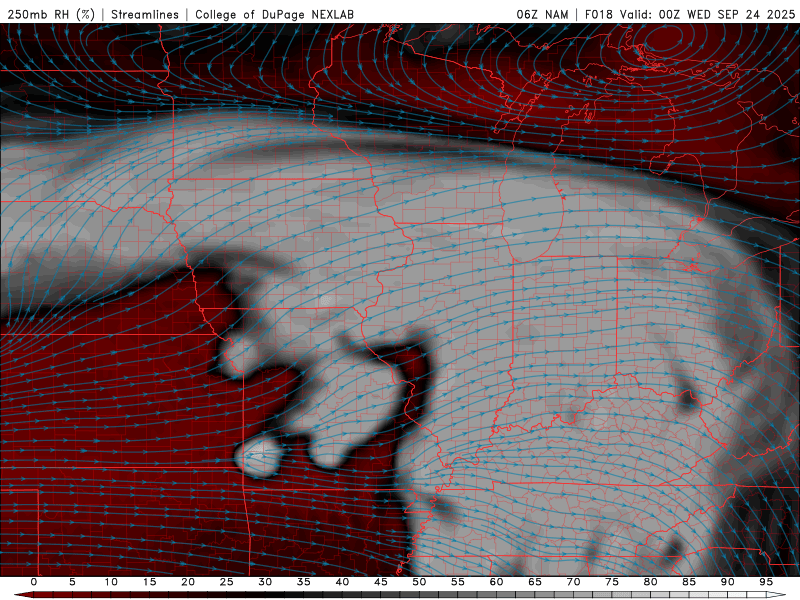Select the "70" colorbar tick label
Image resolution: width=800 pixels, height=600 pixels.
click(573, 582)
